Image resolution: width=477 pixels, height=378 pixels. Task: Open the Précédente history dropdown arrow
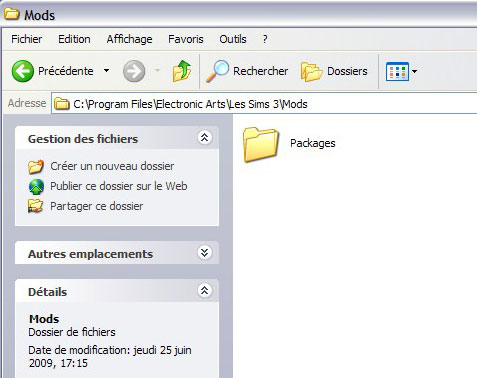[x=106, y=71]
